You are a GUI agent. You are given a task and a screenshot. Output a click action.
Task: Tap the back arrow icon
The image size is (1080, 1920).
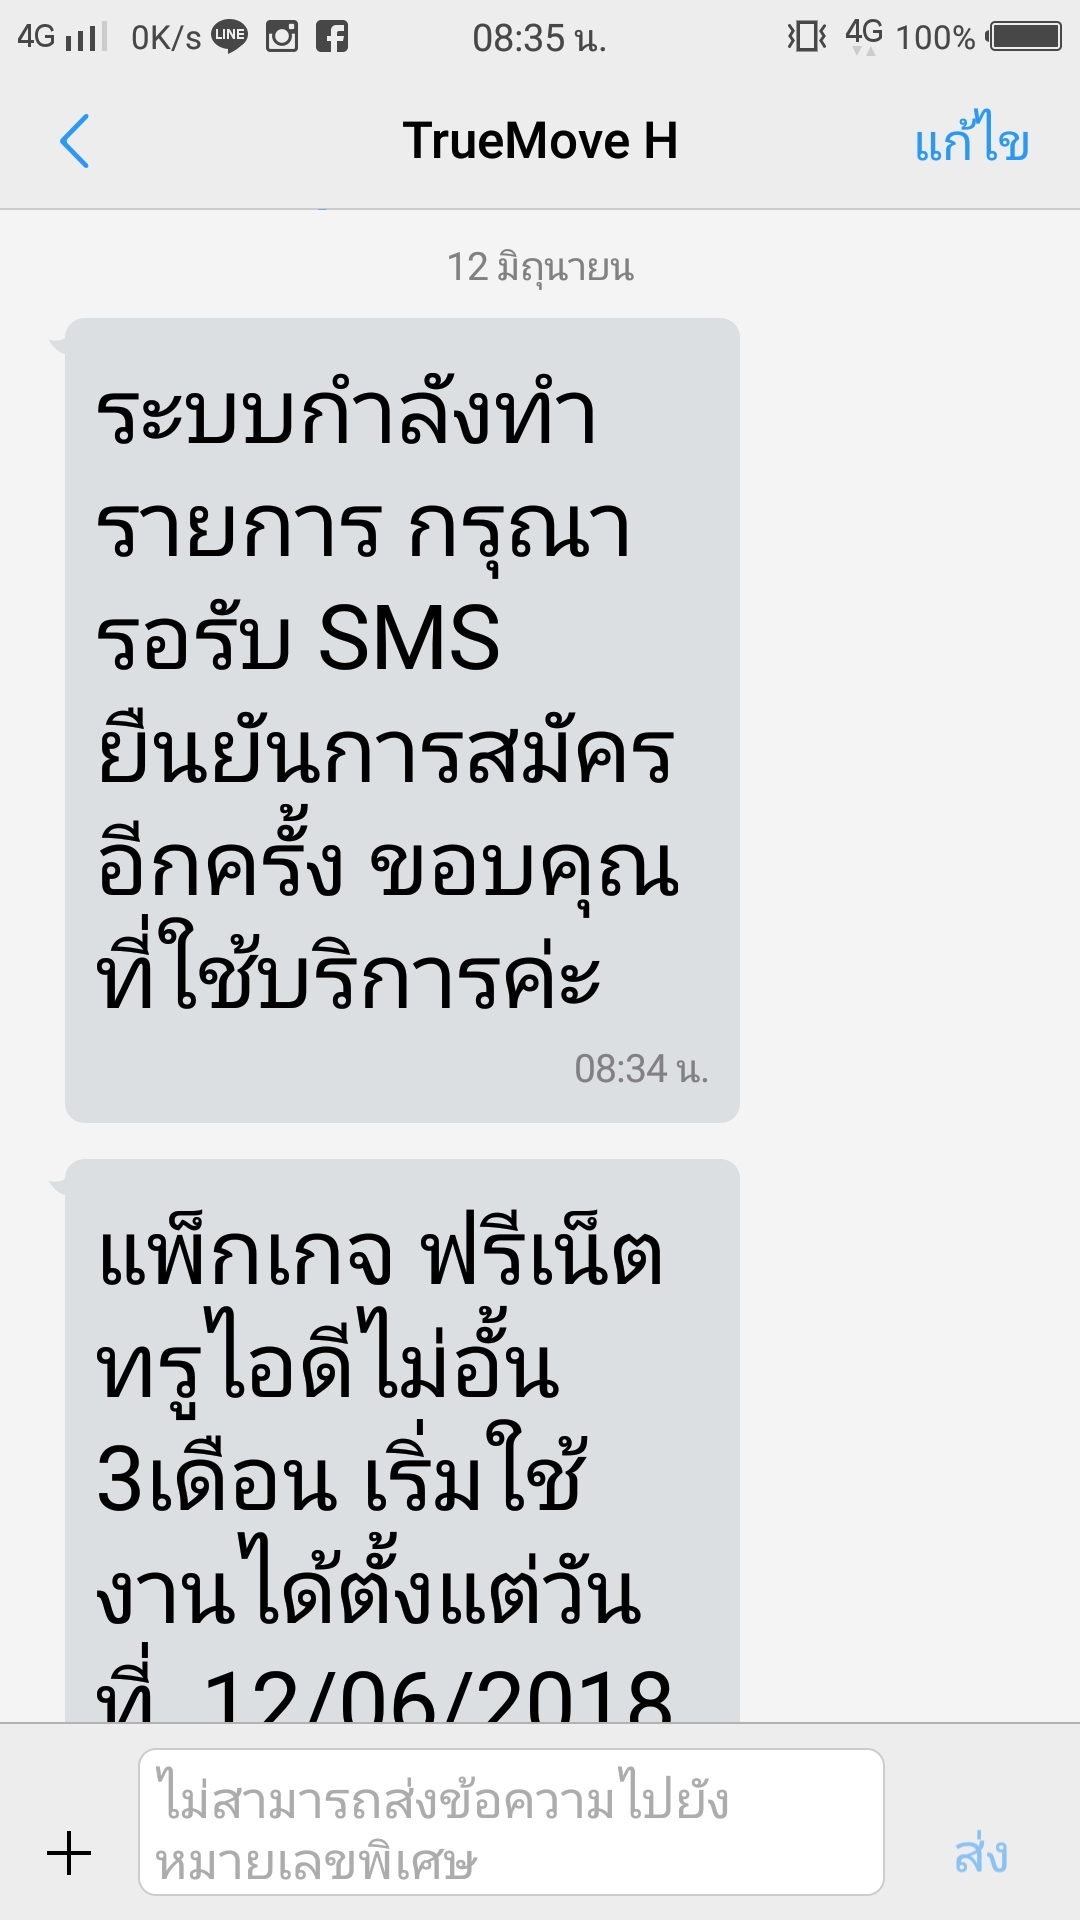[x=75, y=141]
